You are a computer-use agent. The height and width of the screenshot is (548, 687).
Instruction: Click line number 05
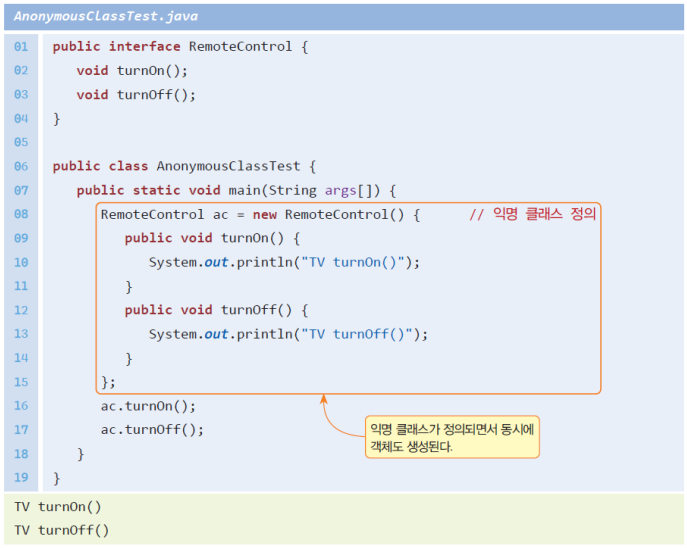21,142
